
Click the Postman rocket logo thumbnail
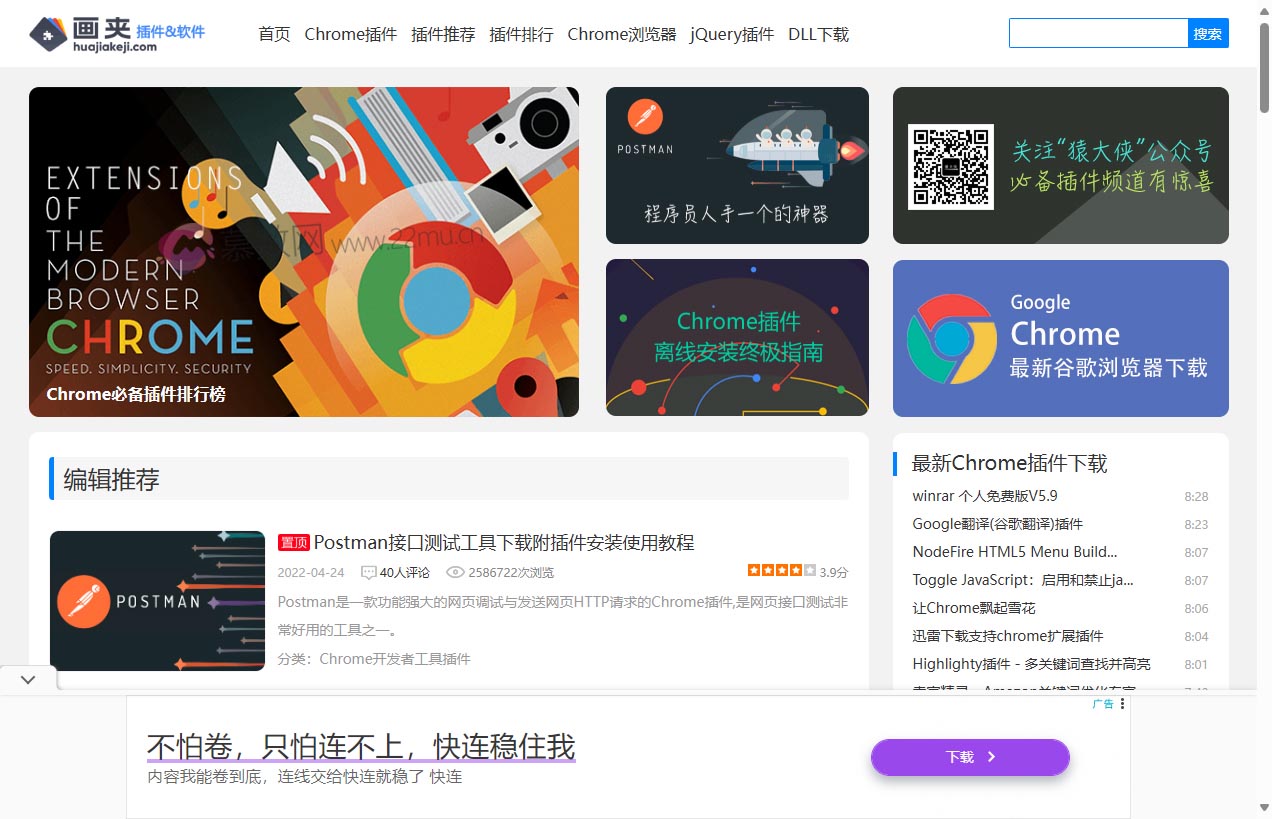[x=157, y=601]
